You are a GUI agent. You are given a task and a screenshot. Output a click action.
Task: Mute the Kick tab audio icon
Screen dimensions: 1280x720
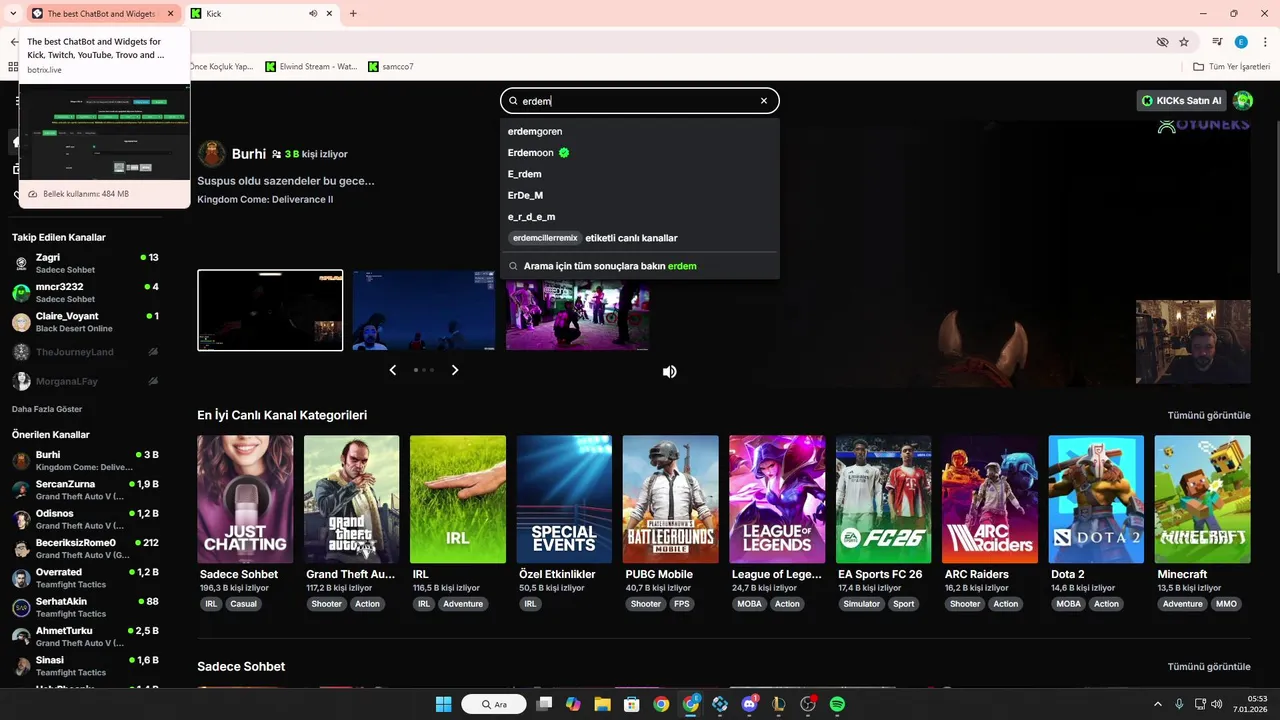pos(313,14)
